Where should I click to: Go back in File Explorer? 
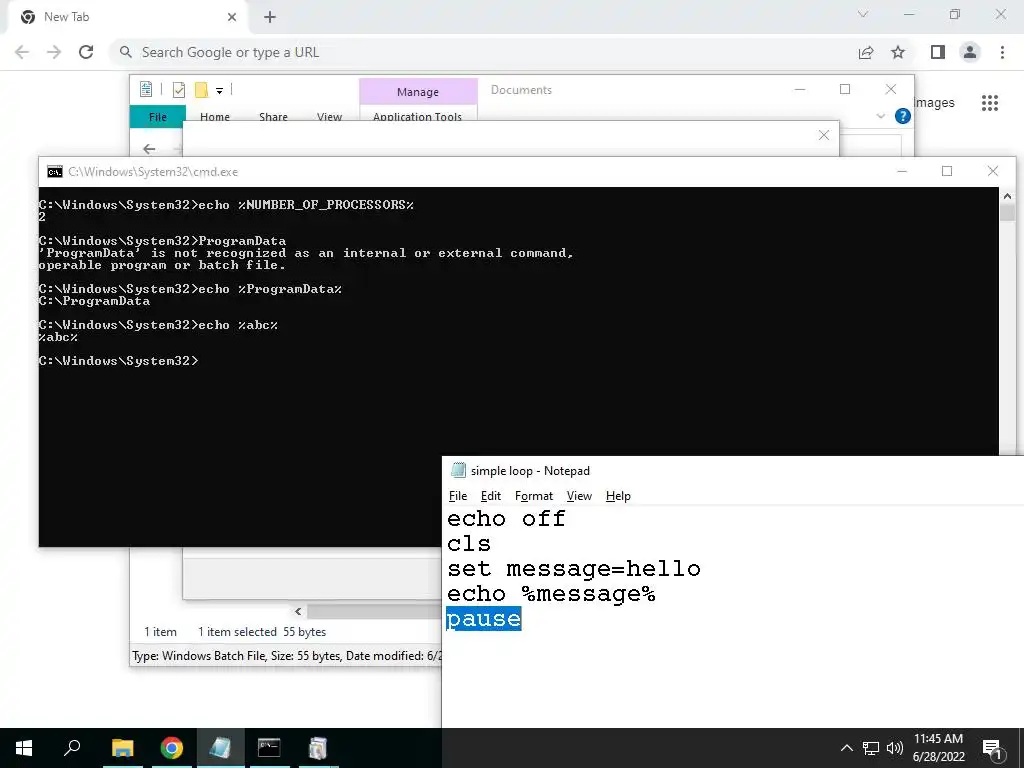tap(149, 149)
